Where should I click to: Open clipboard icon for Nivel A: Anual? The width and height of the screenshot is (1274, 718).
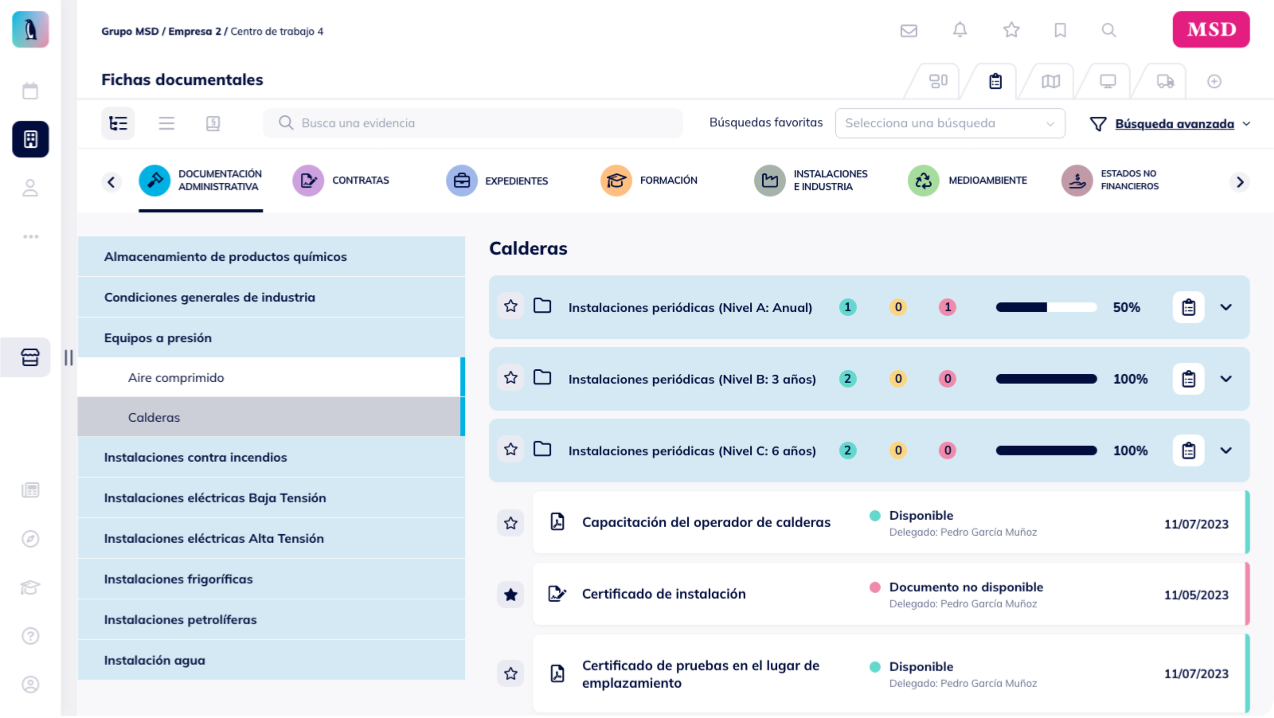[x=1188, y=307]
